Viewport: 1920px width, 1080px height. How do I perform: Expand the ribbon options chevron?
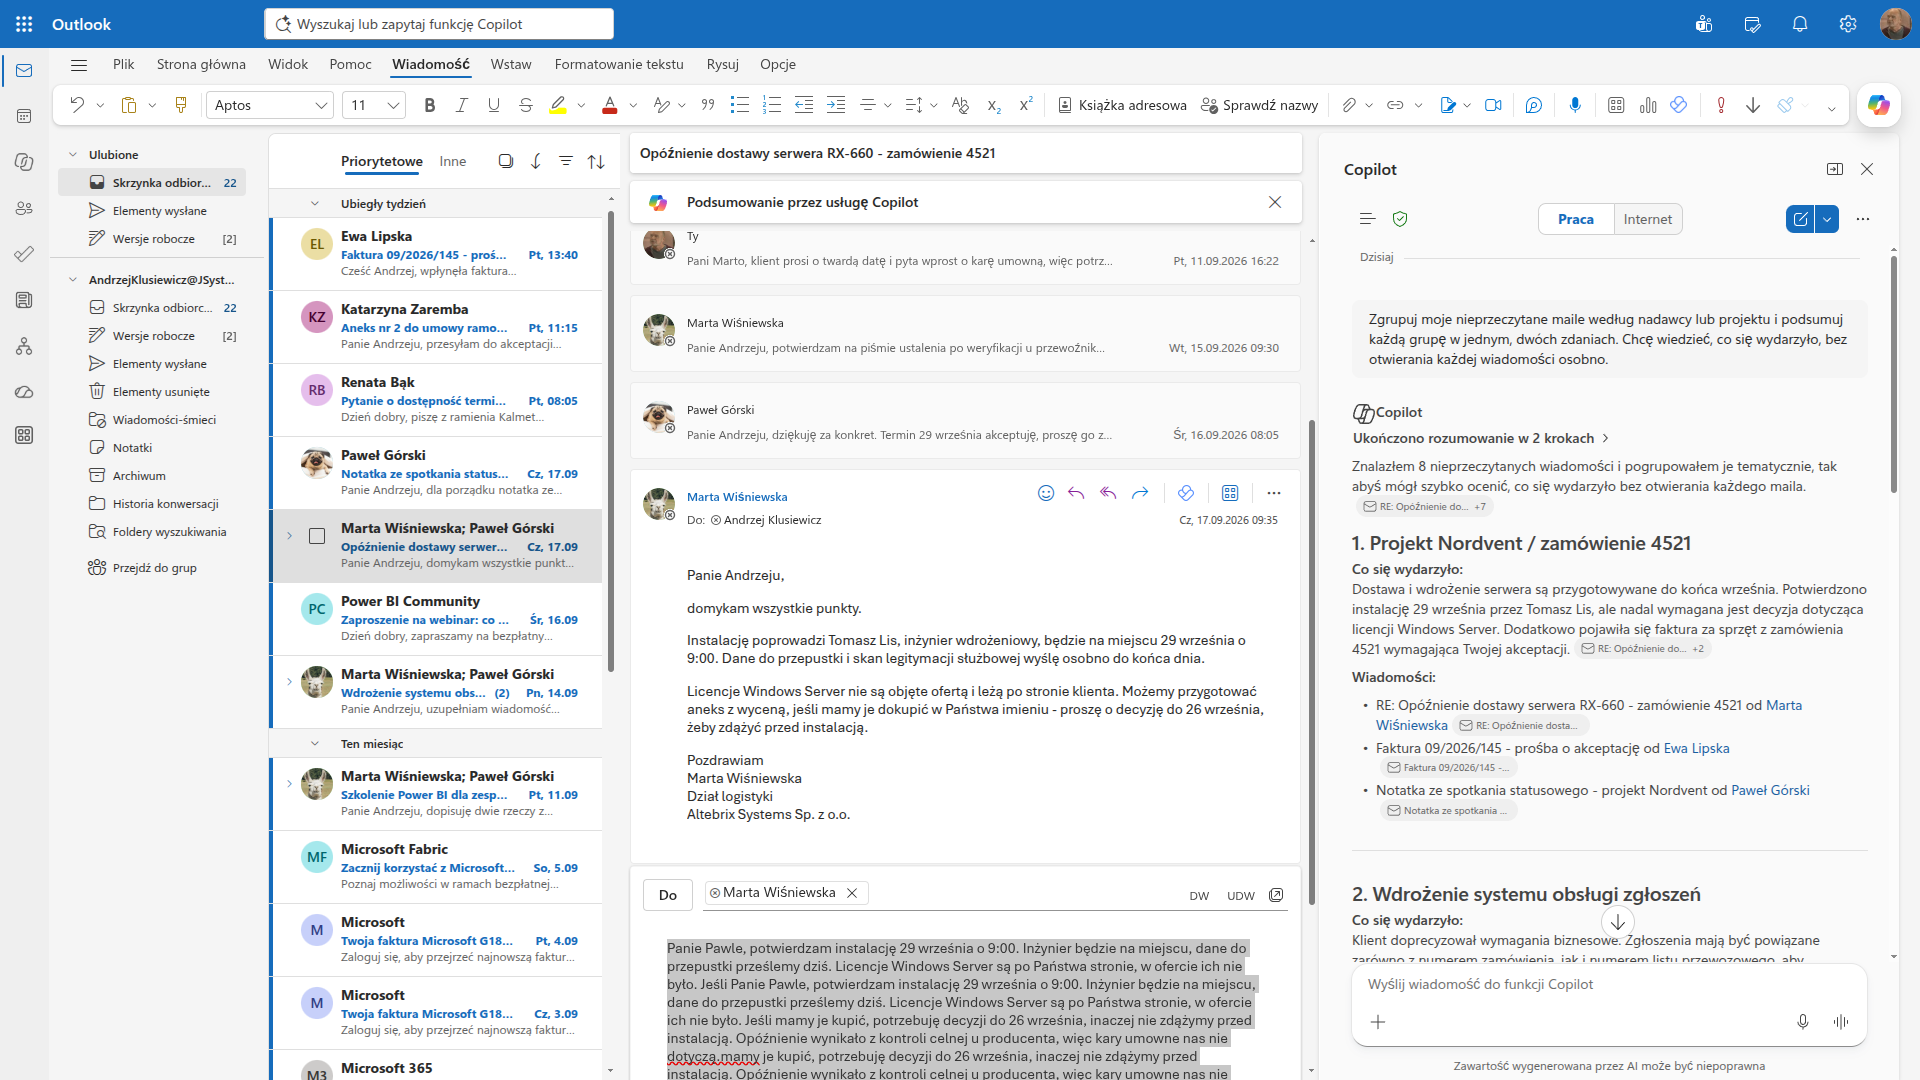(x=1832, y=108)
